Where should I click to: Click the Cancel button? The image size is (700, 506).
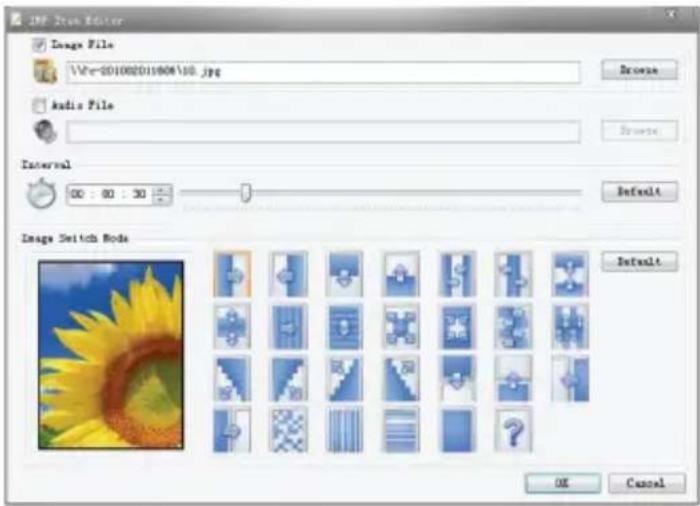coord(646,483)
